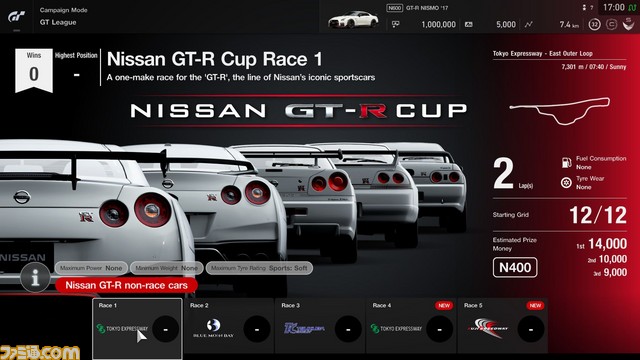
Task: Click the tyre wear wheel icon
Action: 566,182
